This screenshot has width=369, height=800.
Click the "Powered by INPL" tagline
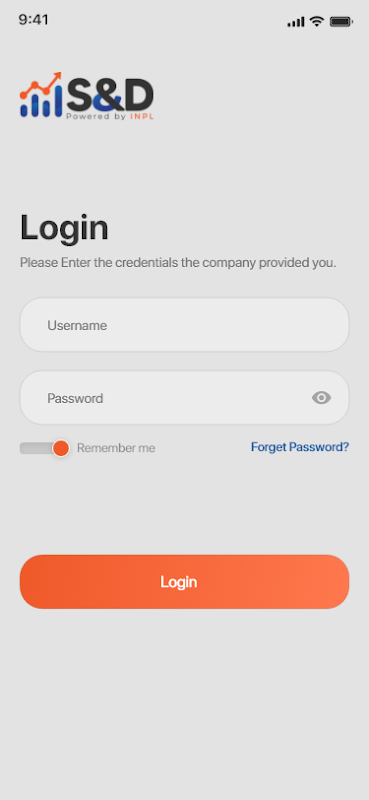pyautogui.click(x=110, y=116)
